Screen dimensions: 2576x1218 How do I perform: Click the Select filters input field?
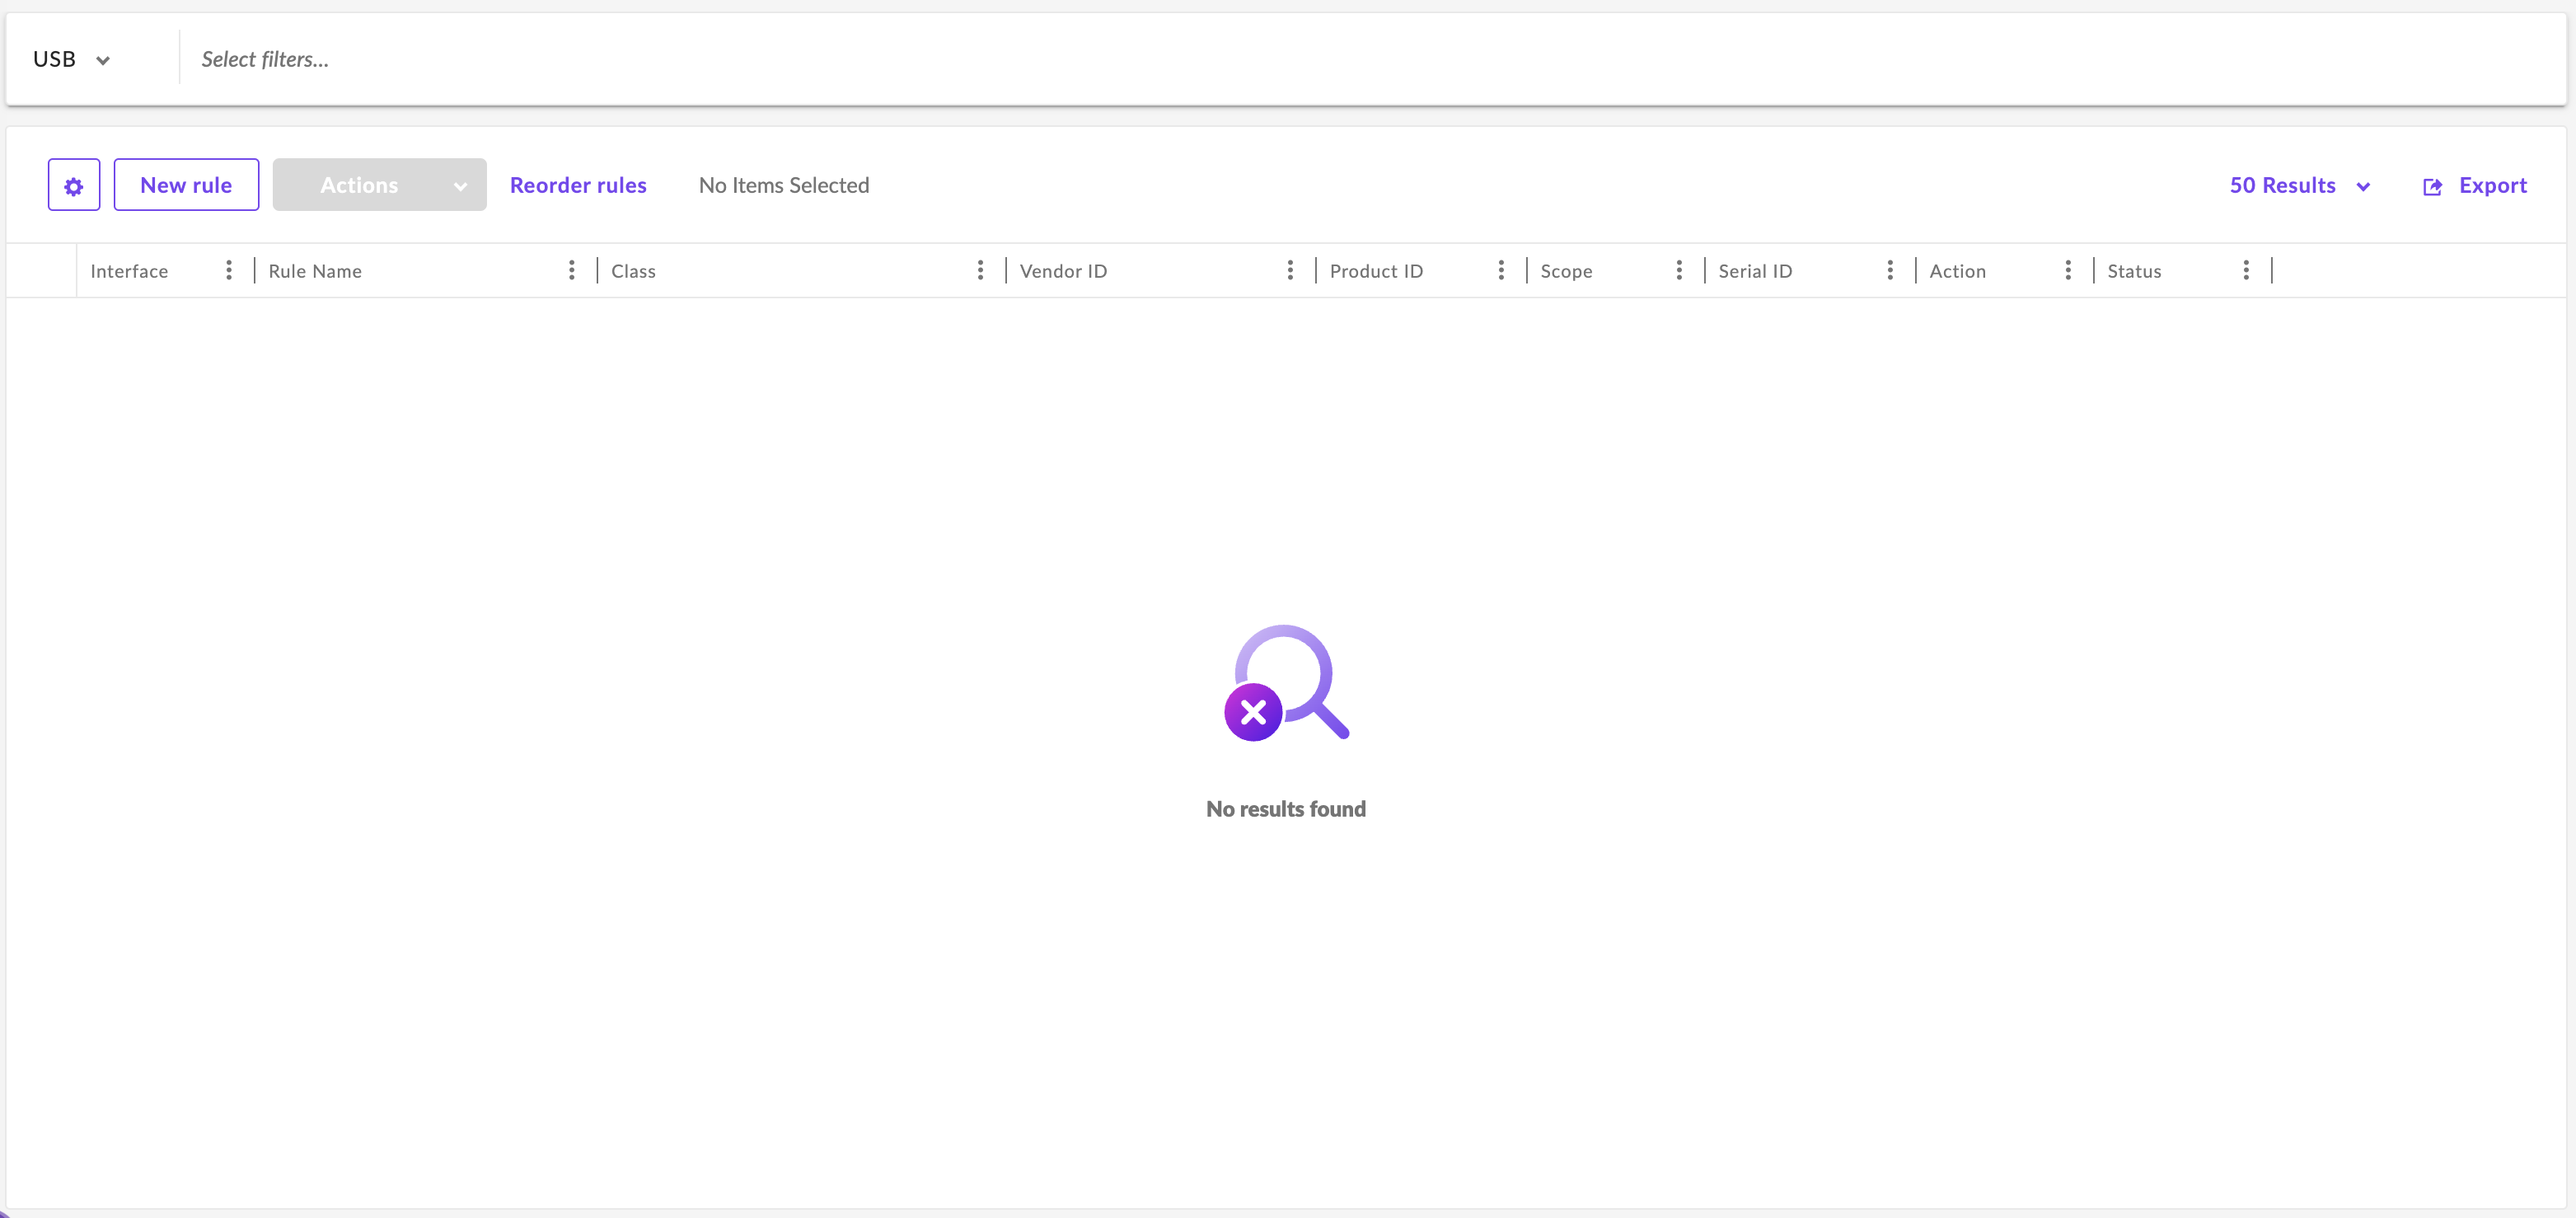coord(265,59)
